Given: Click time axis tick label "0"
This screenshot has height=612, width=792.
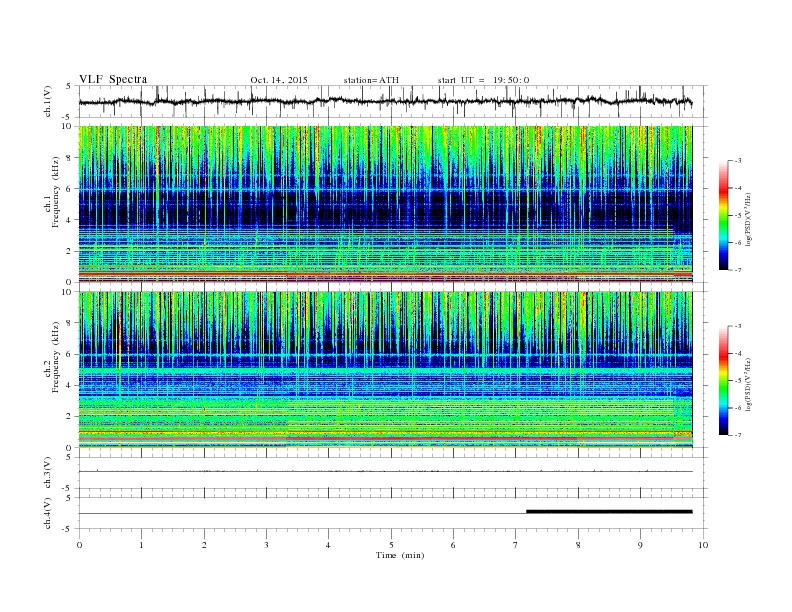Looking at the screenshot, I should coord(79,545).
